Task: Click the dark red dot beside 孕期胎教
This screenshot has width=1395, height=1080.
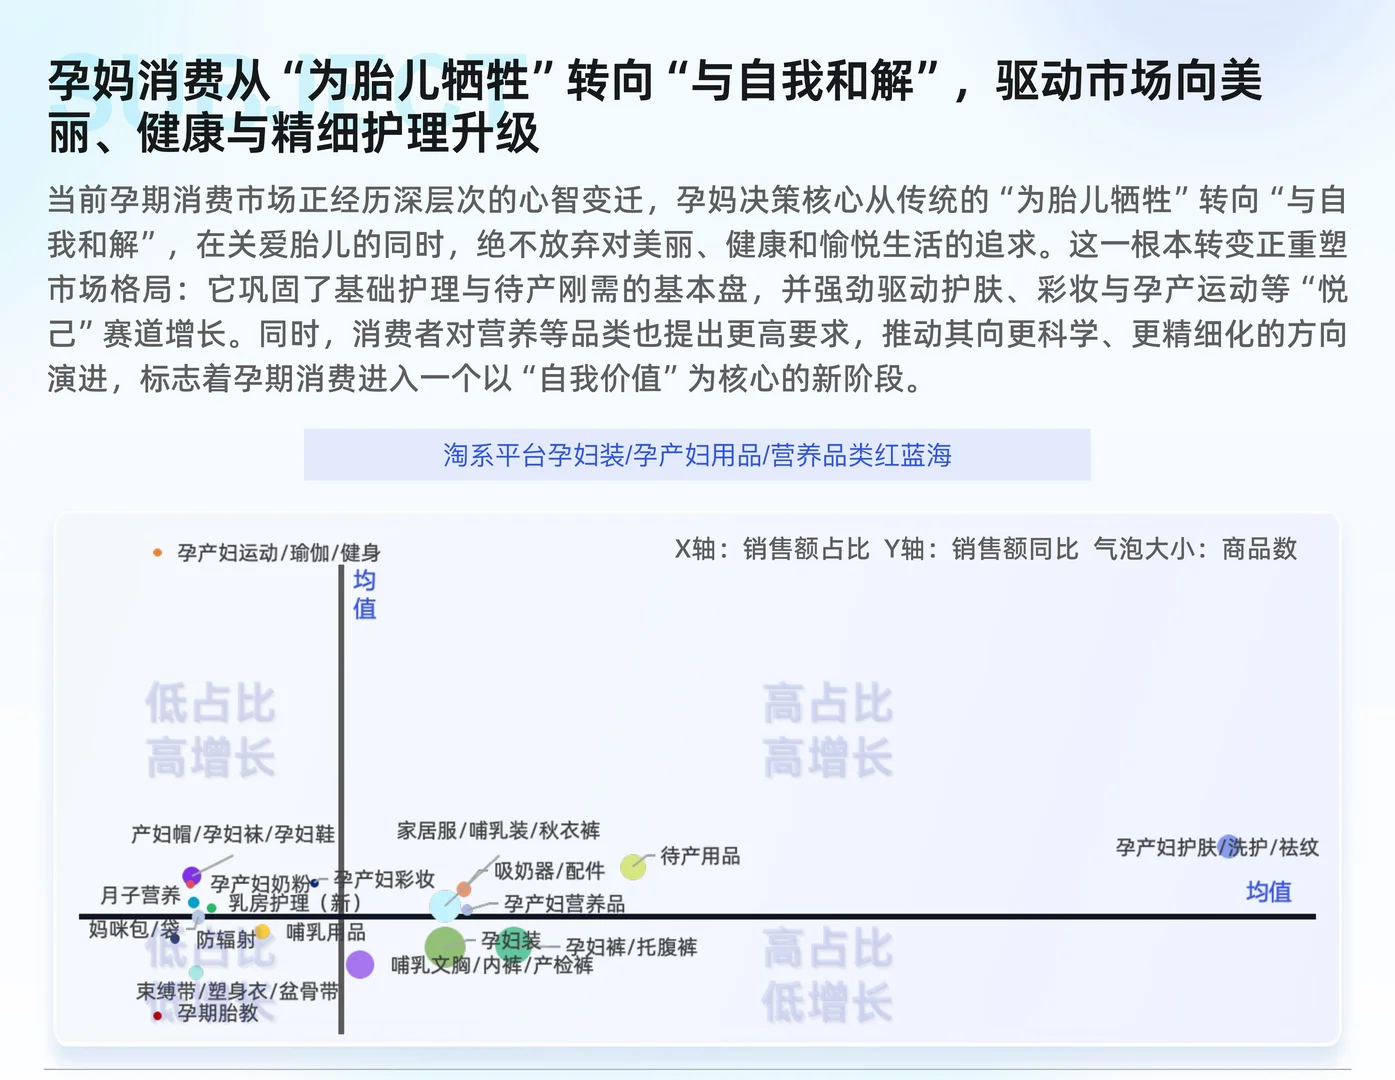Action: [157, 1015]
